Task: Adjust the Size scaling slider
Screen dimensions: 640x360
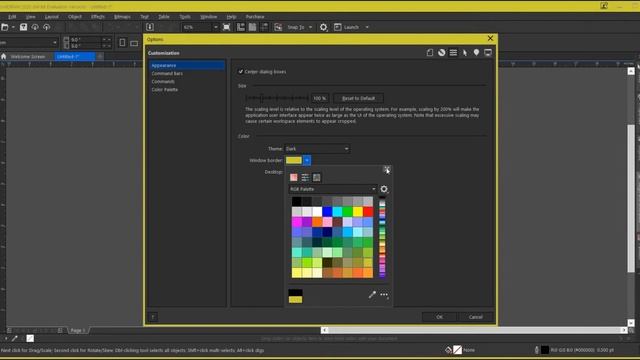Action: [x=276, y=98]
